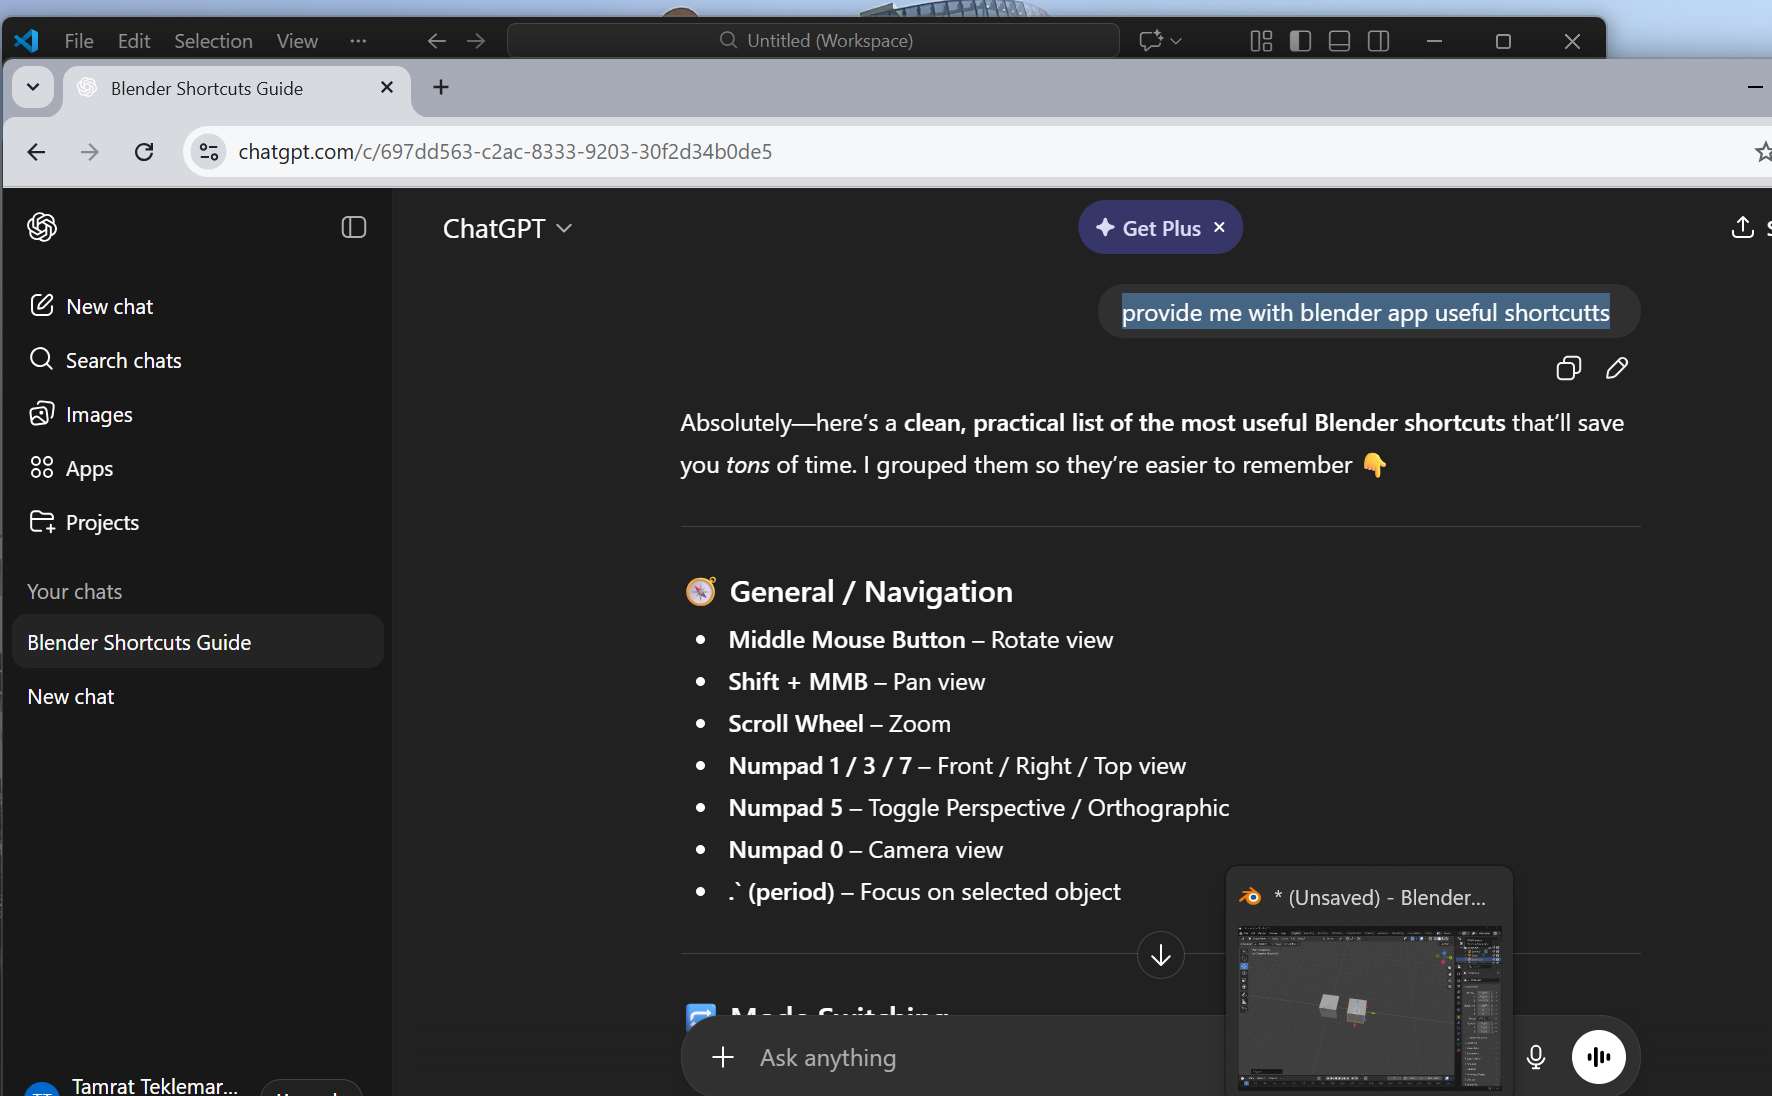Jump to latest message with the down arrow
The height and width of the screenshot is (1096, 1772).
click(x=1160, y=955)
